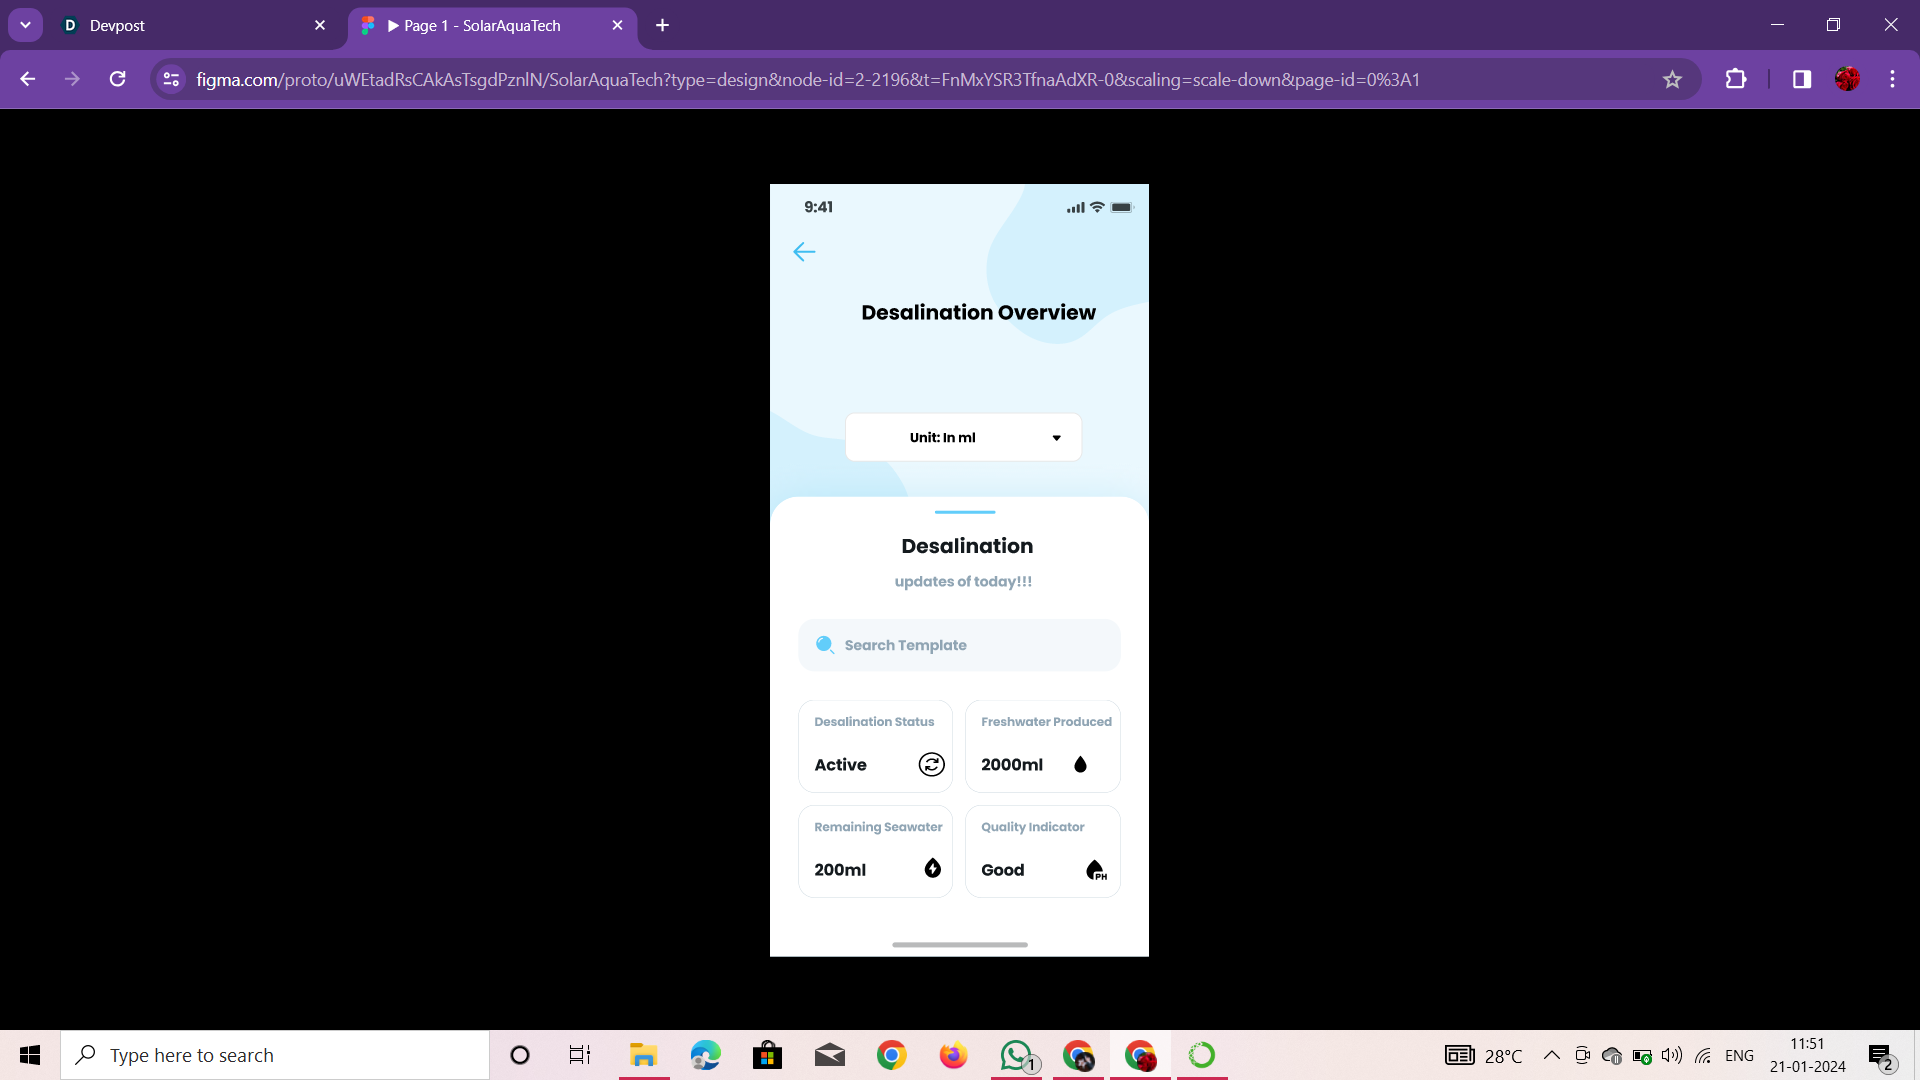The height and width of the screenshot is (1080, 1920).
Task: Click the water drop icon next to 2000ml
Action: [x=1080, y=765]
